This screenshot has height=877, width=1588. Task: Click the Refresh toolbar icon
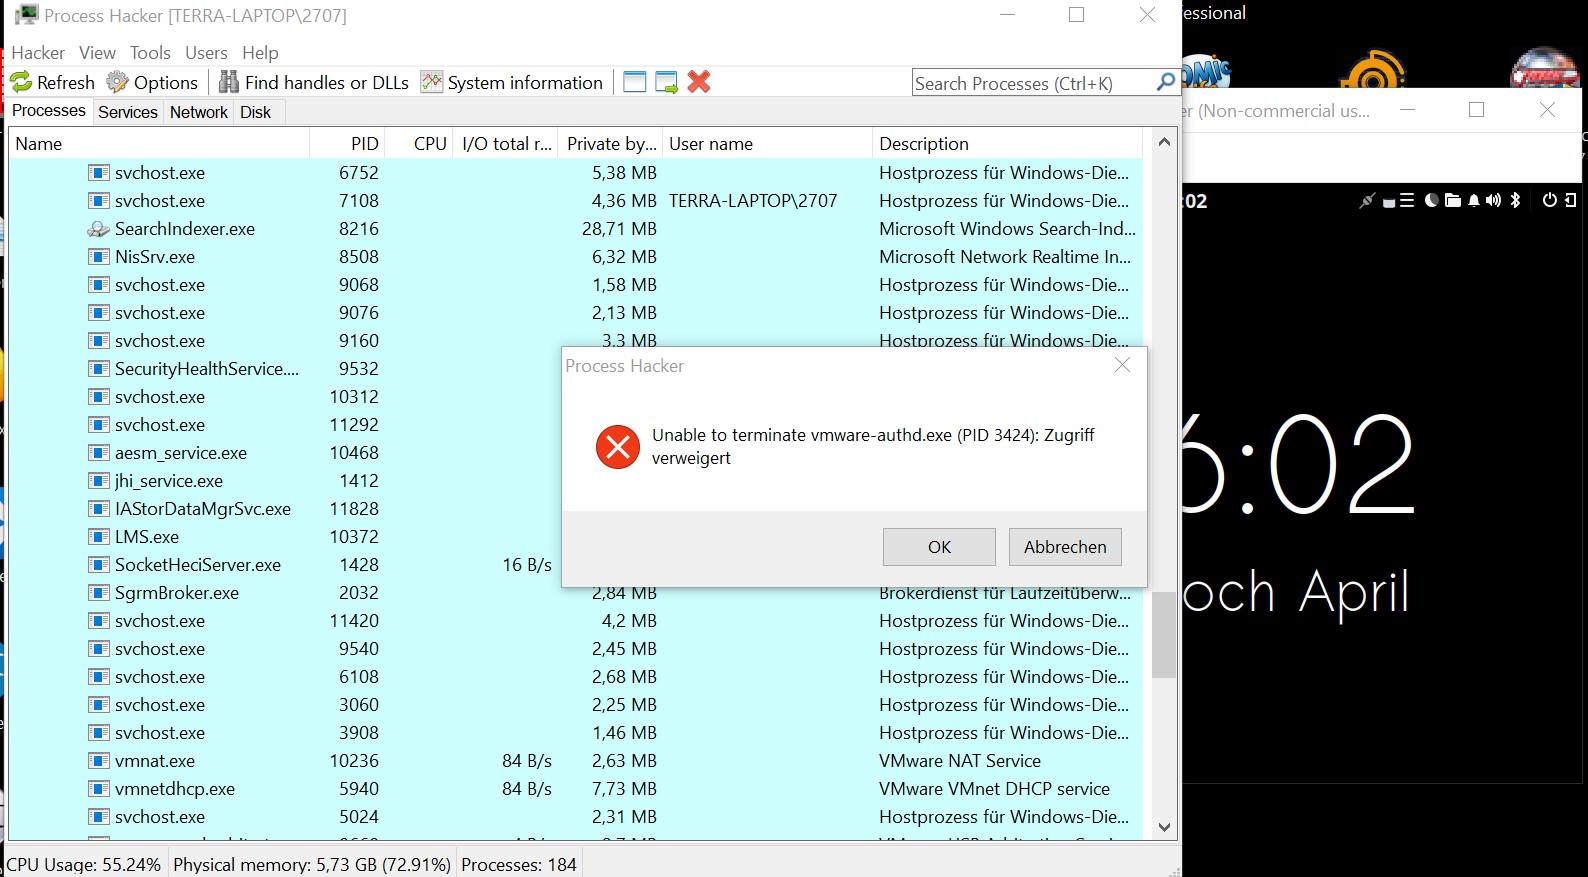[x=21, y=82]
